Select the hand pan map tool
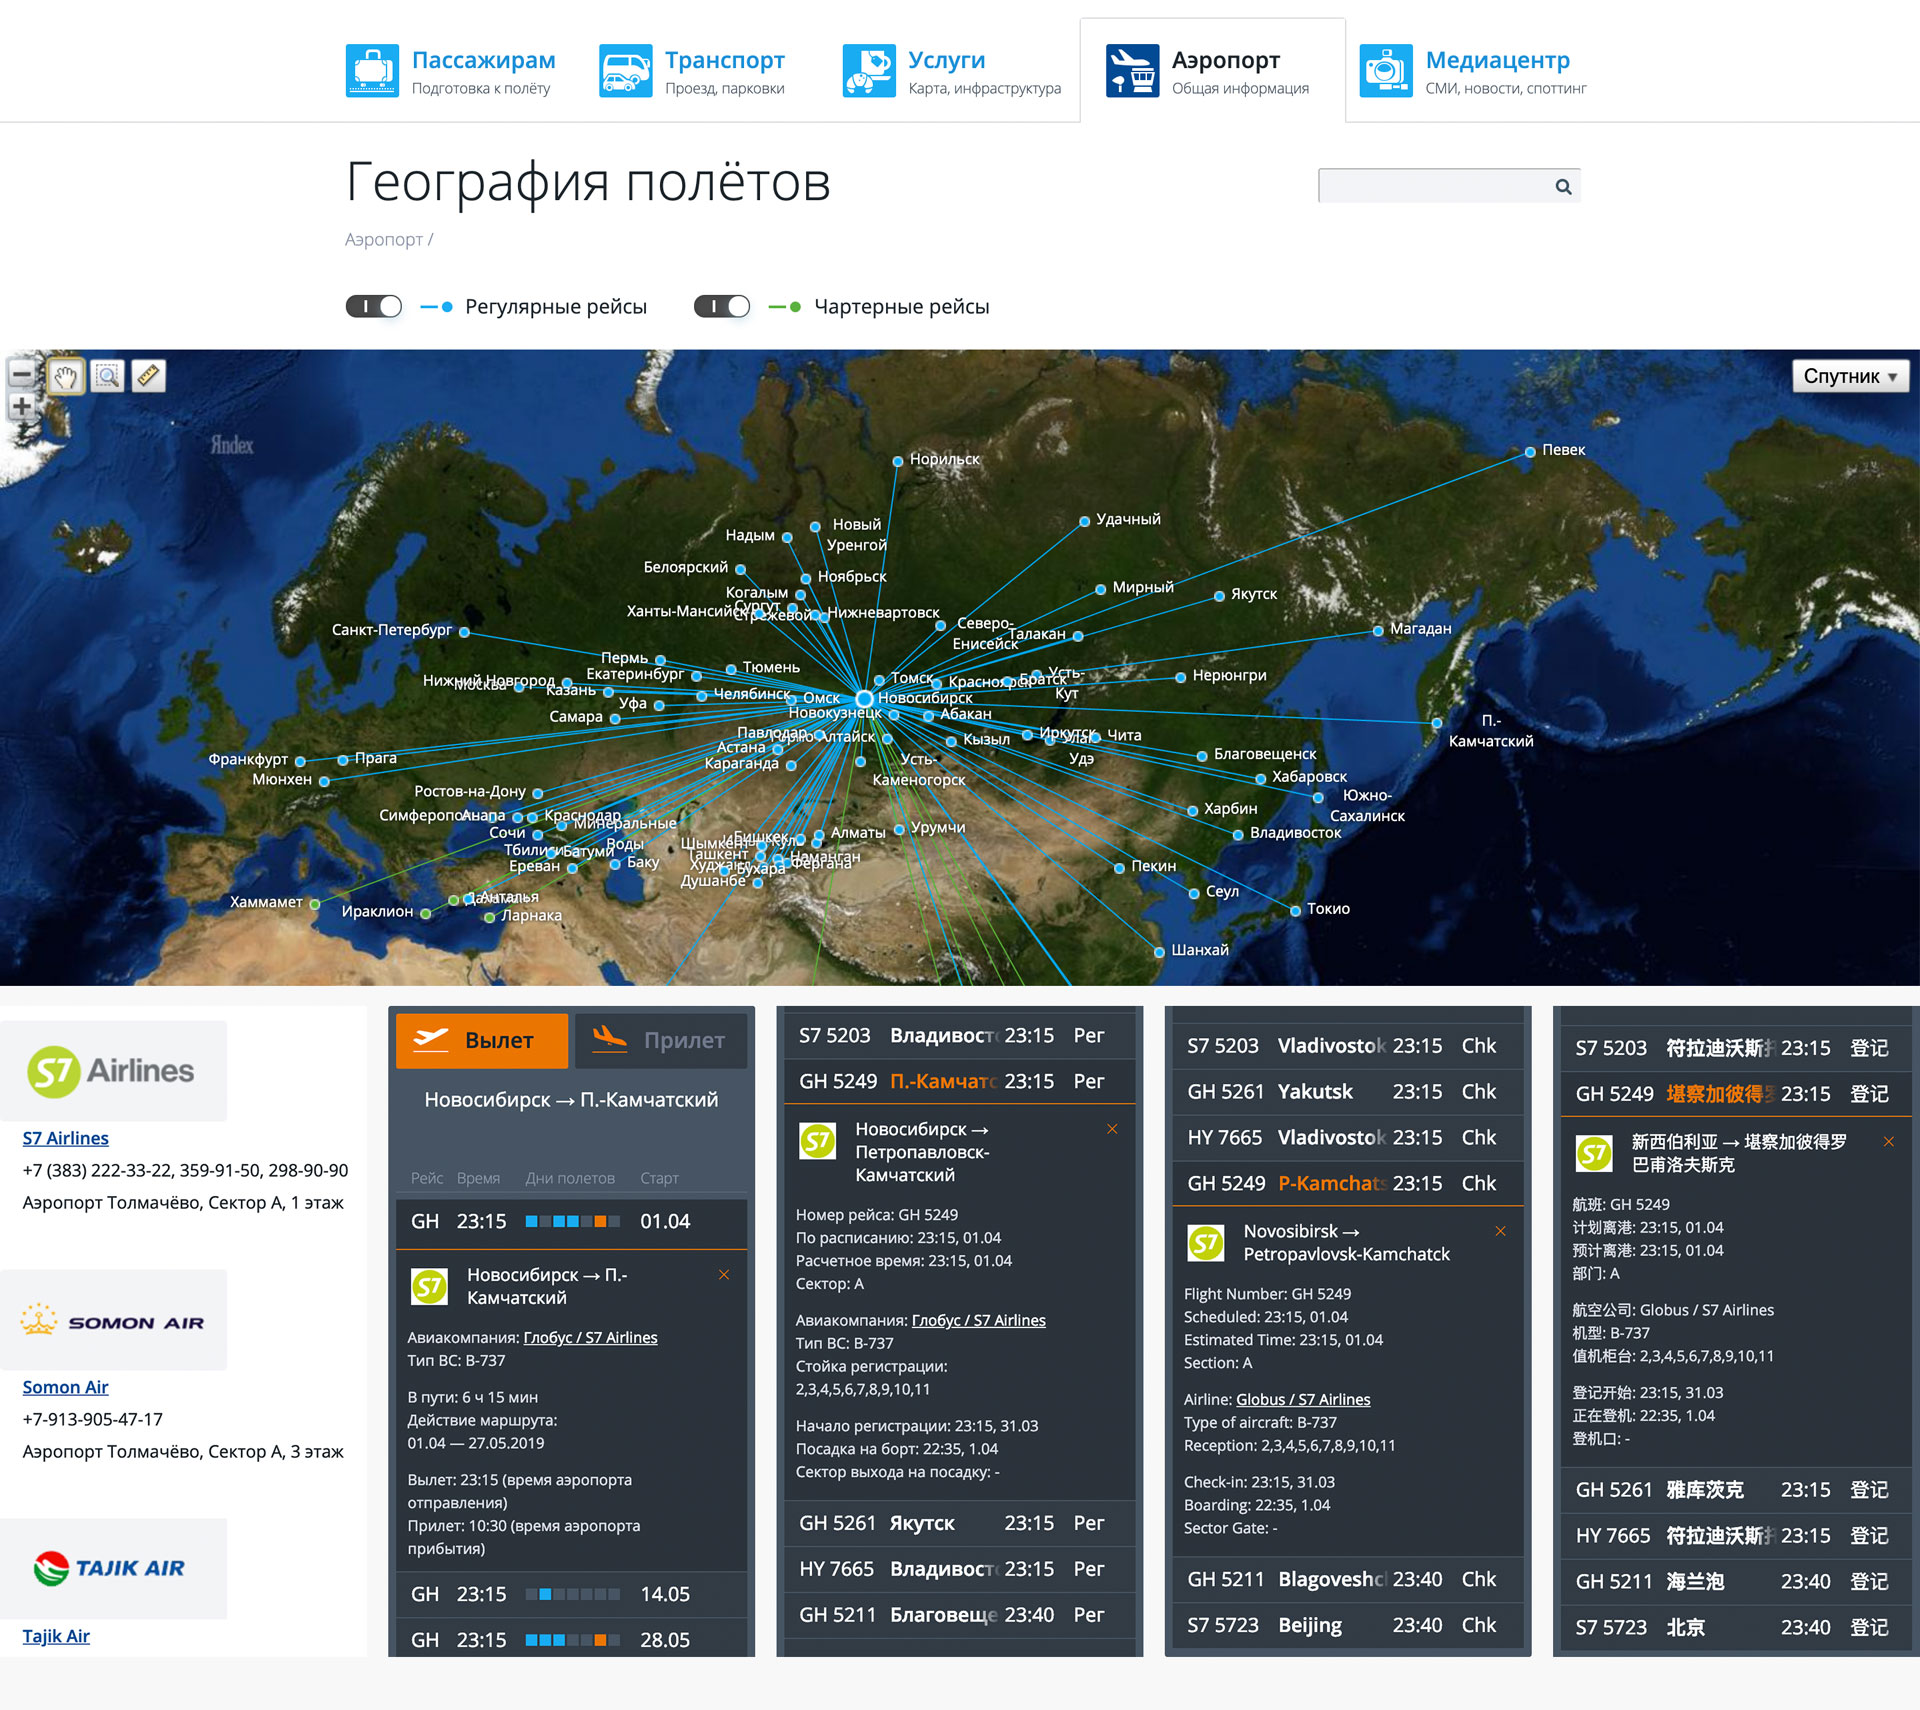 tap(66, 377)
